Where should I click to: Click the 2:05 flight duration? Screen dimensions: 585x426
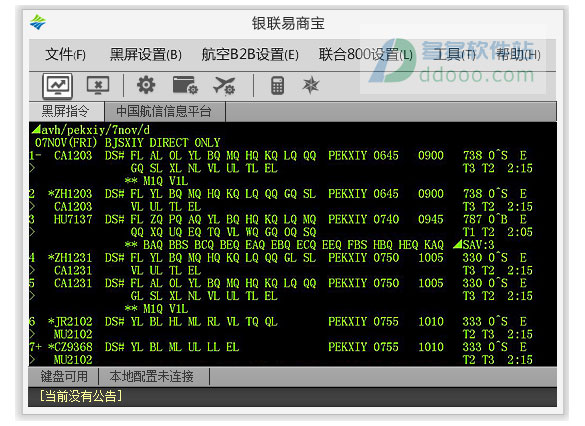coord(520,232)
